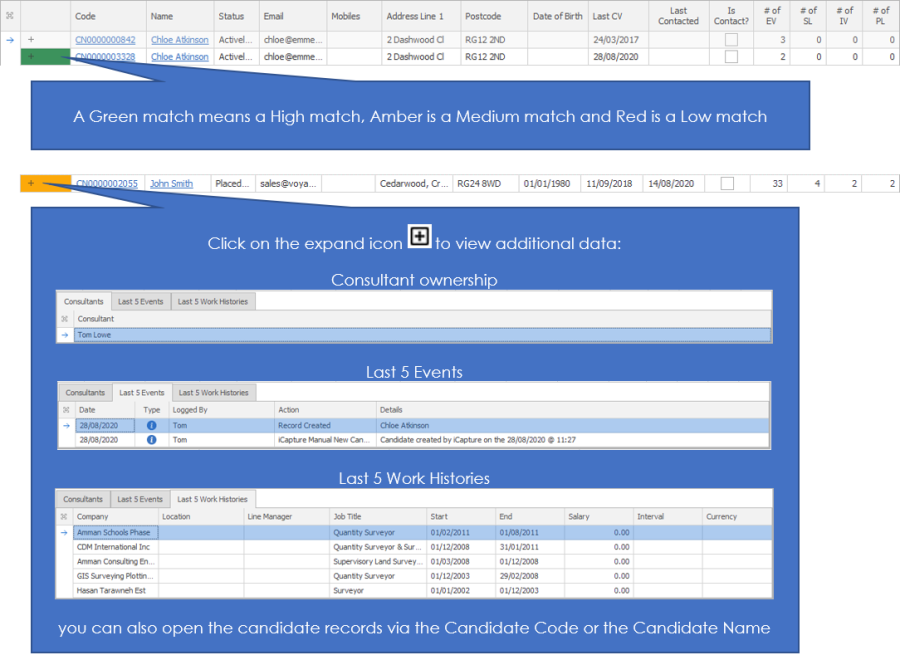
Task: Toggle Is Contact checkbox for CN0000003328
Action: coord(731,57)
